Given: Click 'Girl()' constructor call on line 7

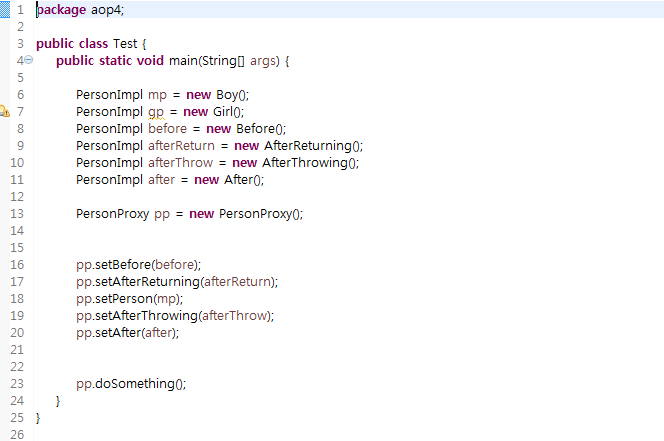Looking at the screenshot, I should tap(228, 112).
